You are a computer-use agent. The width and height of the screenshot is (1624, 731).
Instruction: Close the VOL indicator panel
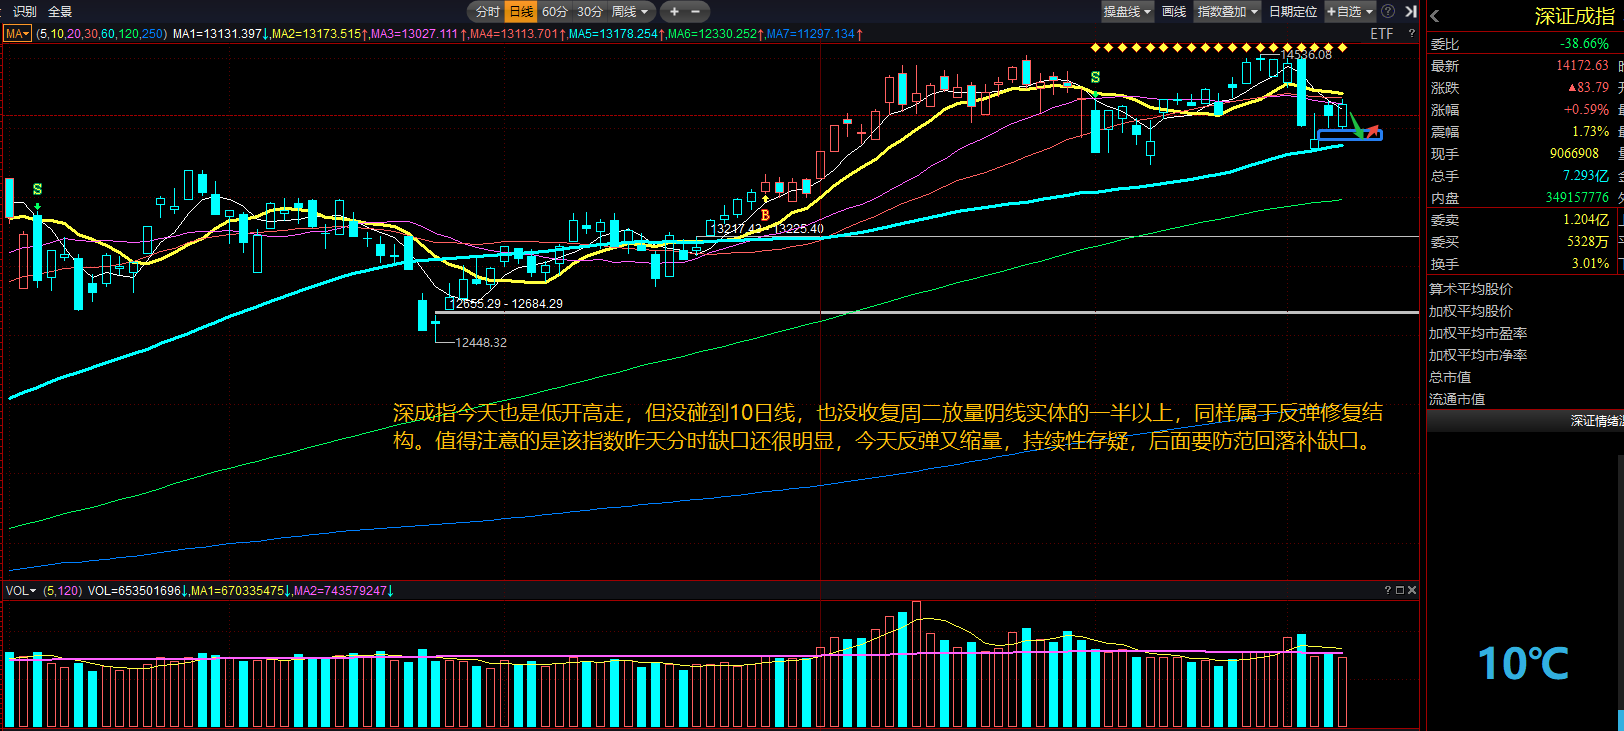pyautogui.click(x=1412, y=591)
